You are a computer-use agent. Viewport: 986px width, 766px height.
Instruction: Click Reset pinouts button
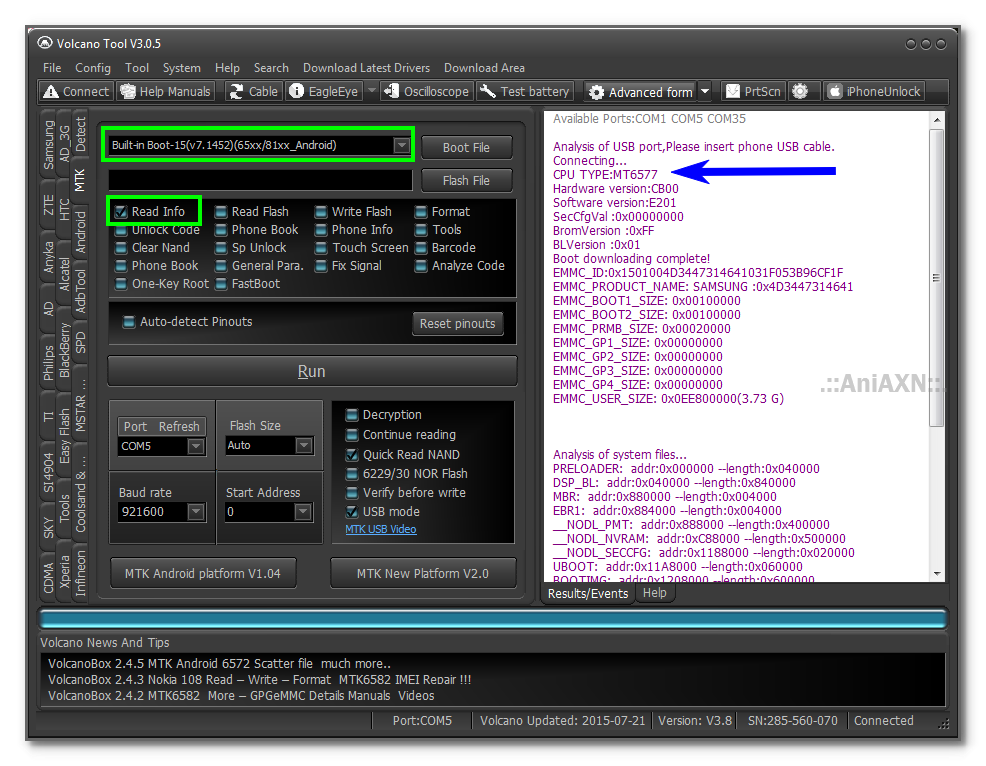pos(458,324)
